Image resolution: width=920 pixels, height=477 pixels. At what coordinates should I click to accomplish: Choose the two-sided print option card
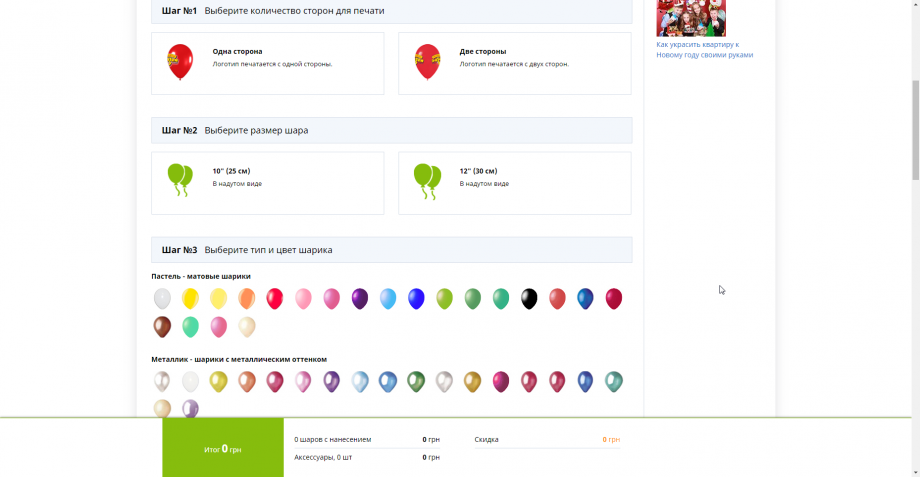[x=514, y=64]
